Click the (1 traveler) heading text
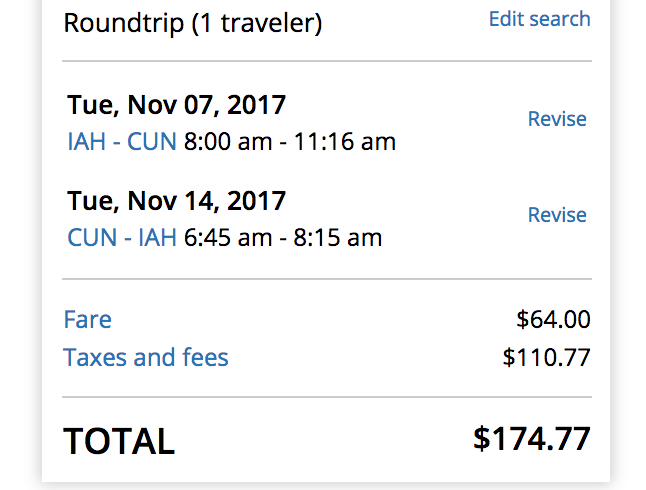Viewport: 646px width, 490px height. pos(257,23)
